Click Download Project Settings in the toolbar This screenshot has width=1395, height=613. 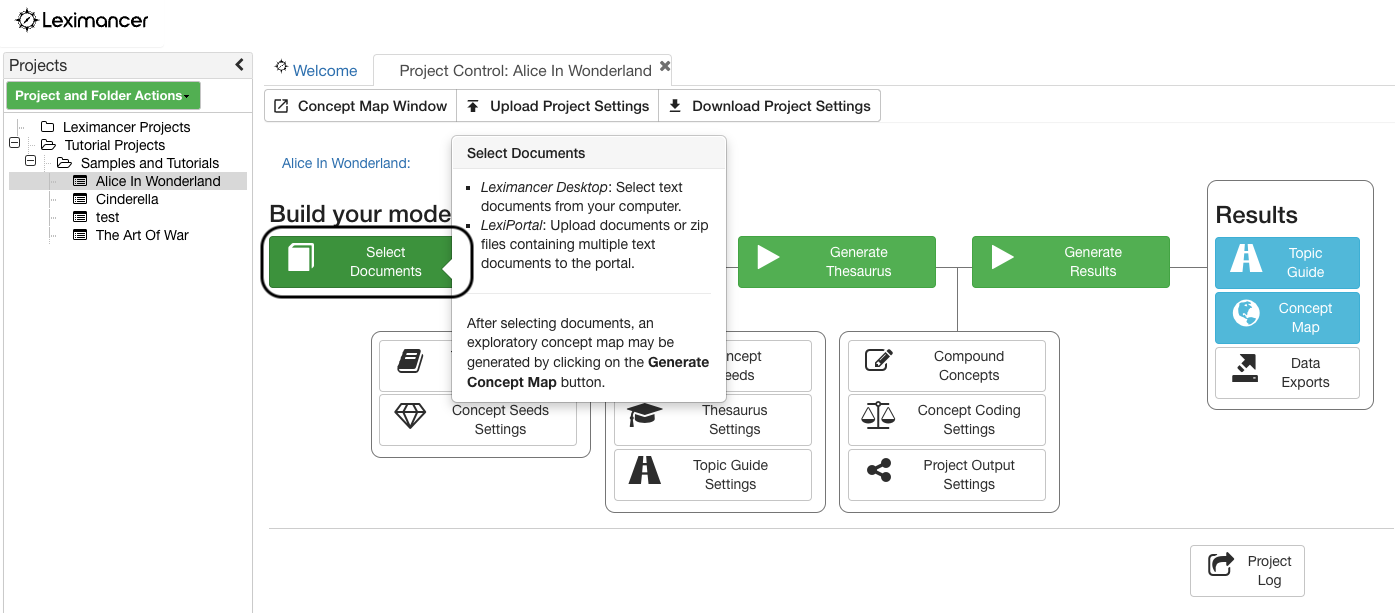(769, 105)
